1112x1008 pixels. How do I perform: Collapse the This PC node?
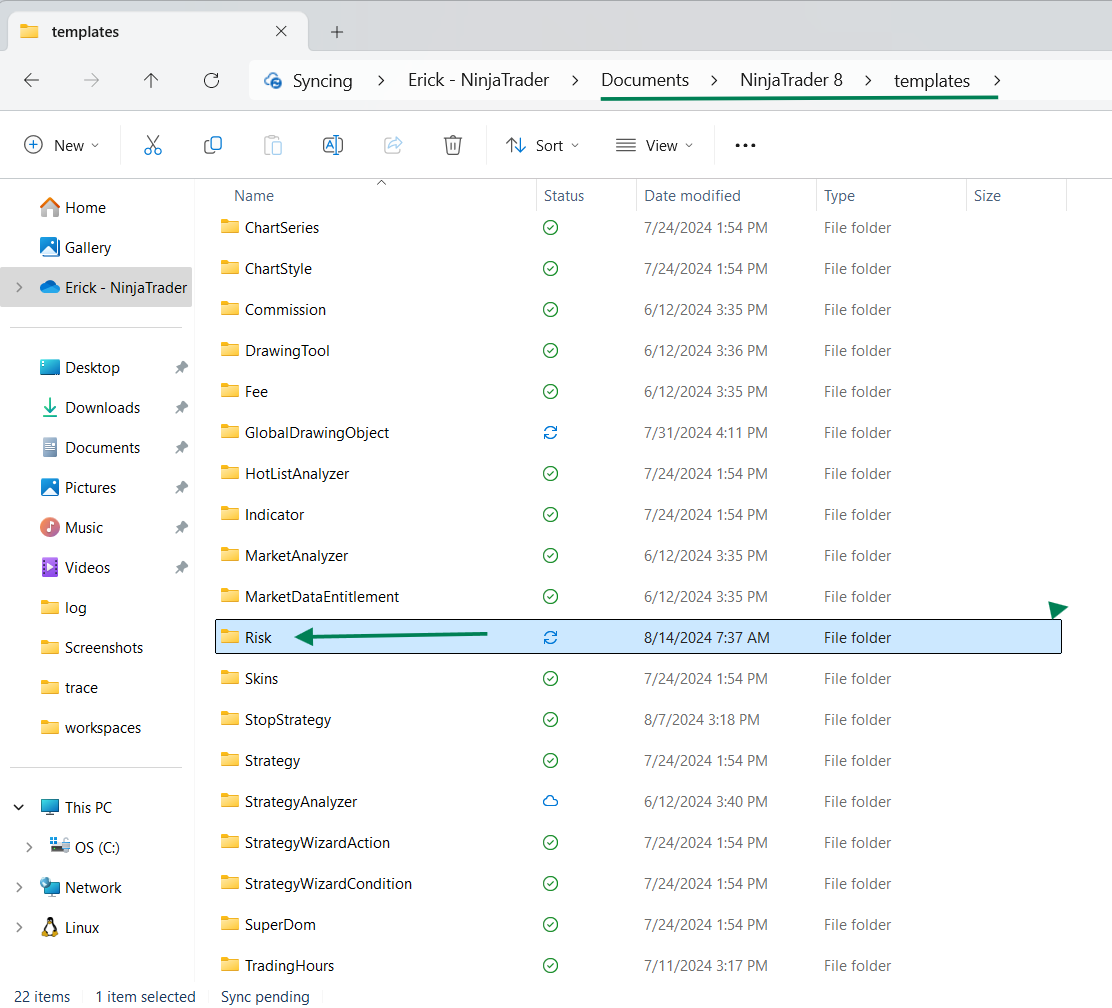19,807
